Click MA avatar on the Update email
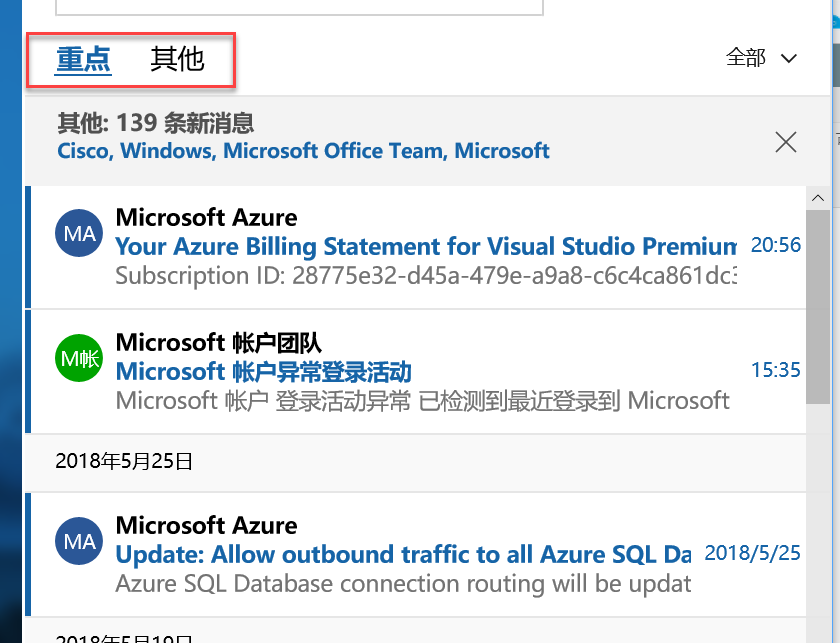Screen dimensions: 840x643 pyautogui.click(x=79, y=542)
